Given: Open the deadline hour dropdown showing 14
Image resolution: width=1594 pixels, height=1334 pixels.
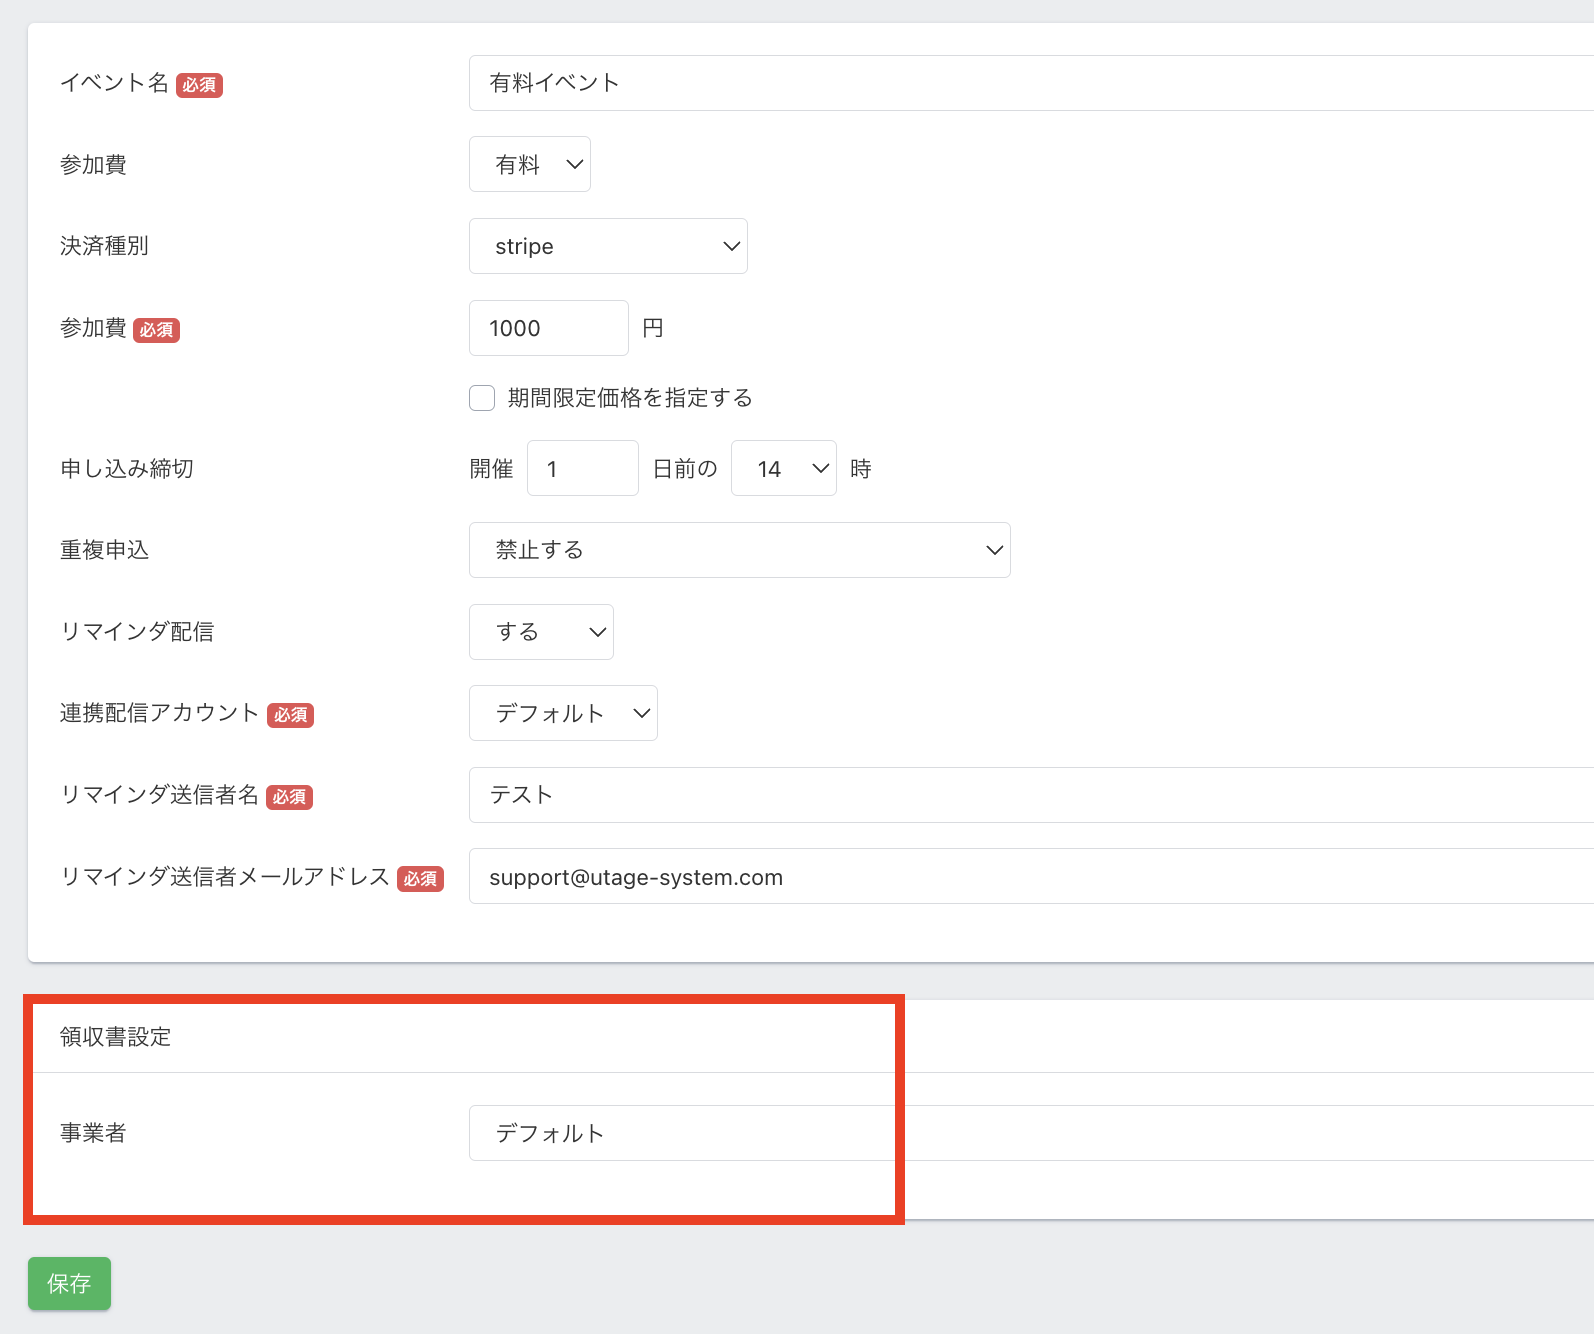Looking at the screenshot, I should click(783, 468).
